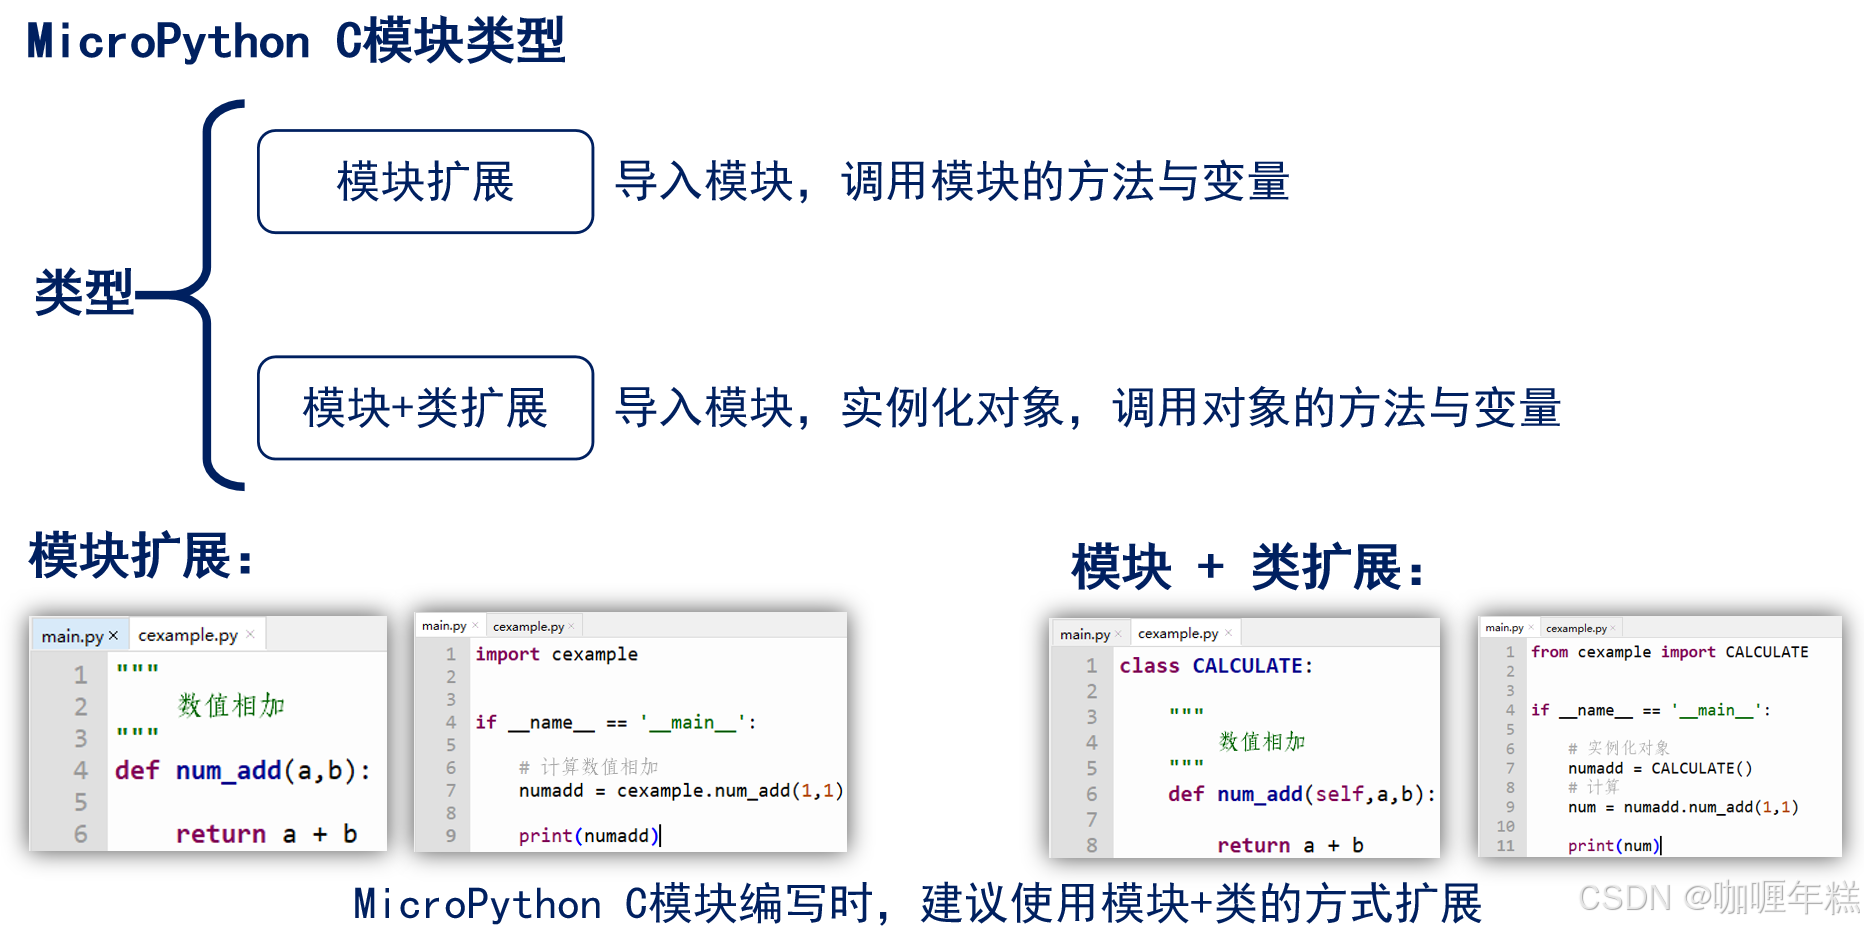This screenshot has width=1864, height=930.
Task: Click 'from cexample import CALCULATE' line
Action: (1669, 652)
